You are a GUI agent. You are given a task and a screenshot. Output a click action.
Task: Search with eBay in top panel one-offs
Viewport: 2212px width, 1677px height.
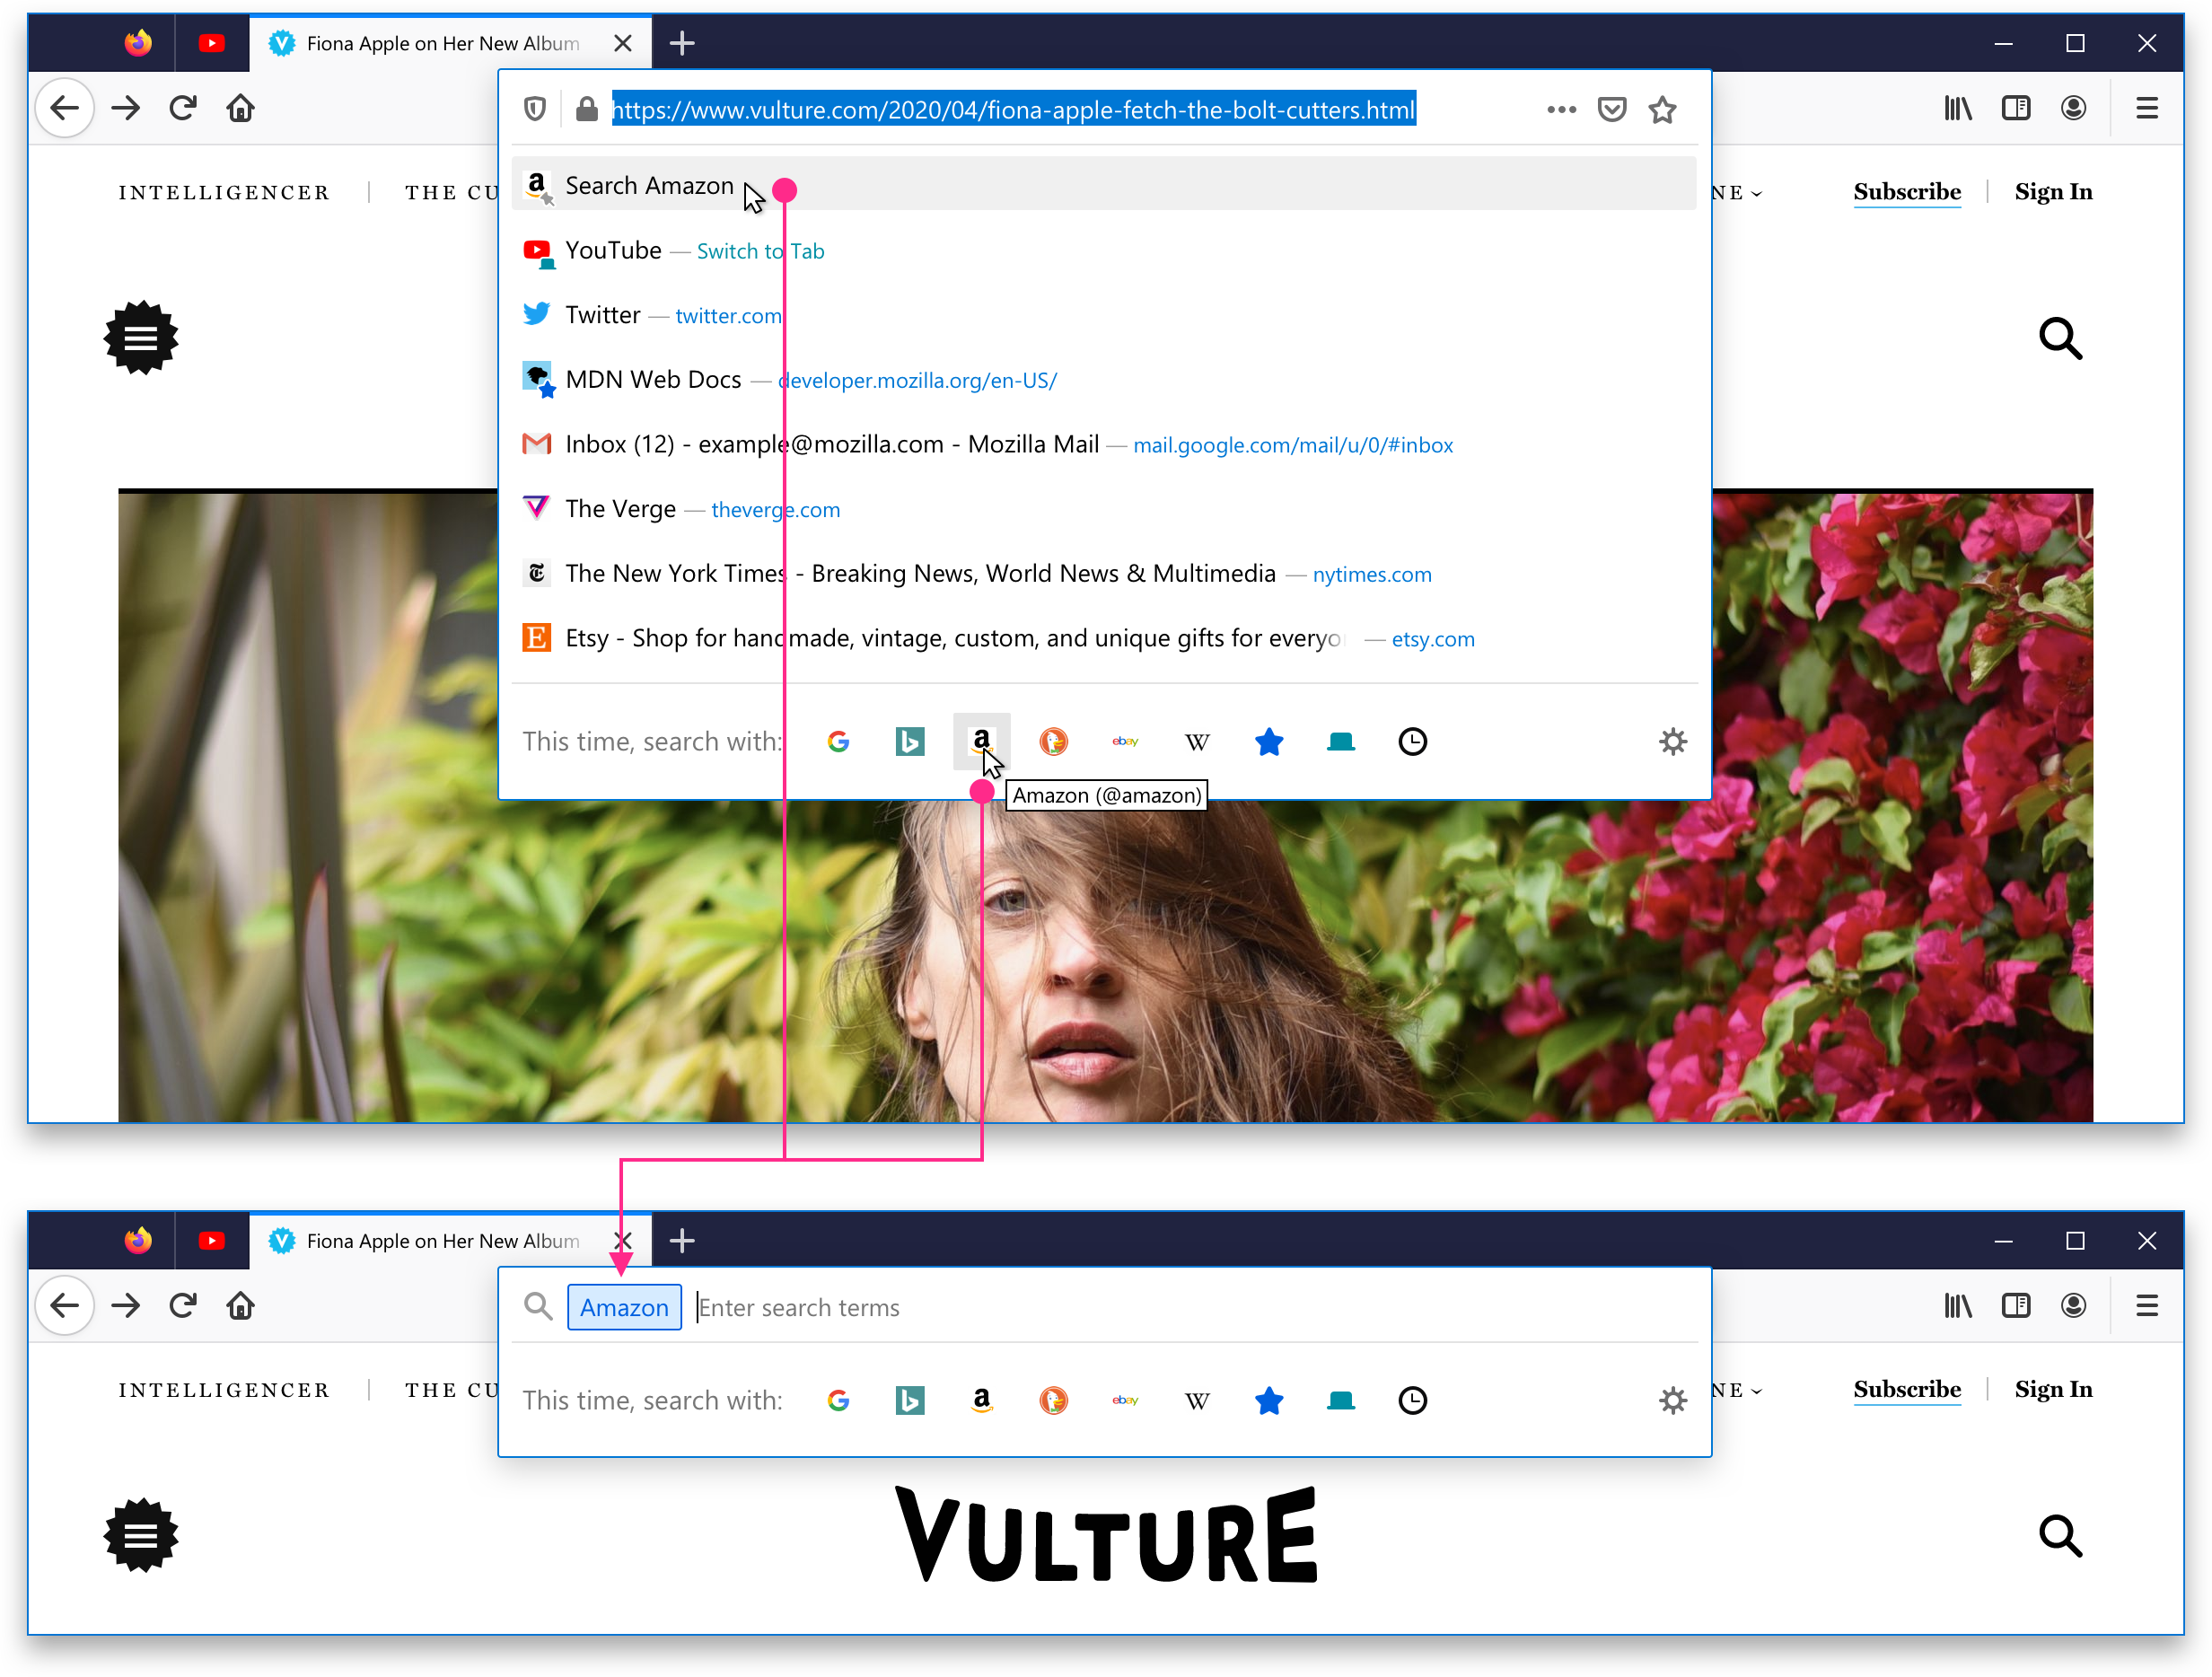(x=1125, y=742)
